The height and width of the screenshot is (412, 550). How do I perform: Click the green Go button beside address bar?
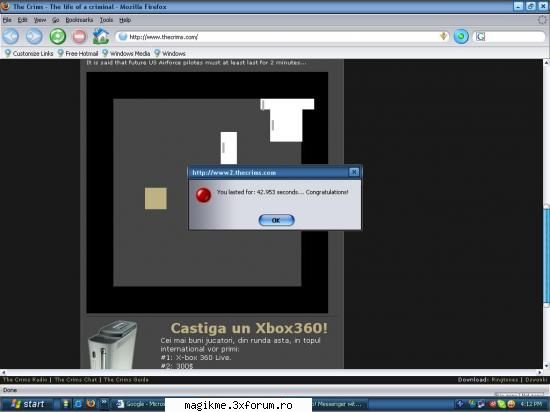click(461, 36)
